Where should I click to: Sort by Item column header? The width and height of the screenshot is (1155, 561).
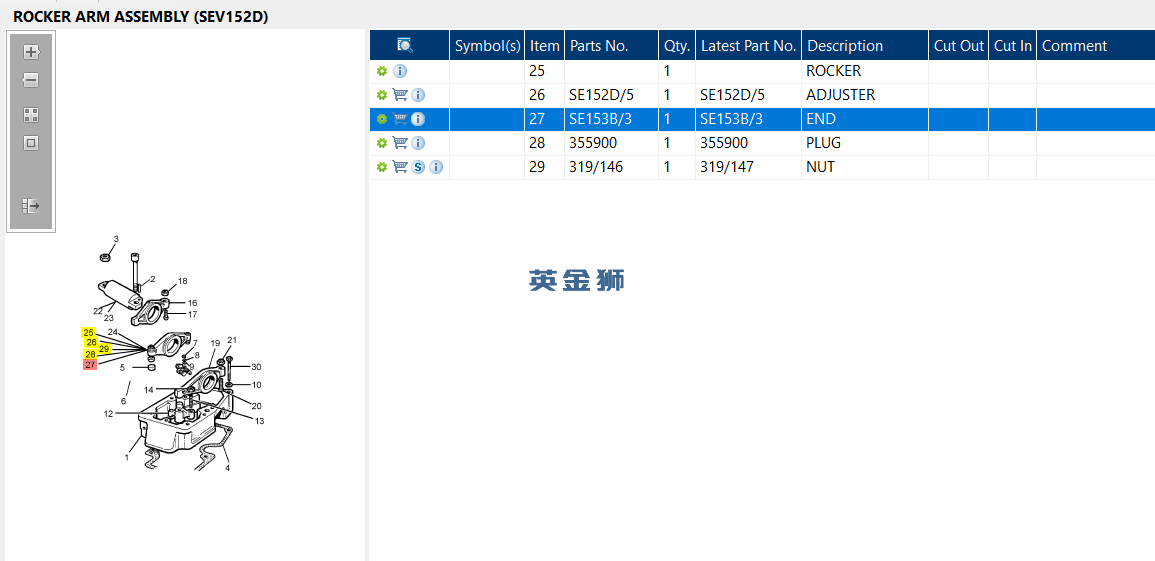point(544,46)
